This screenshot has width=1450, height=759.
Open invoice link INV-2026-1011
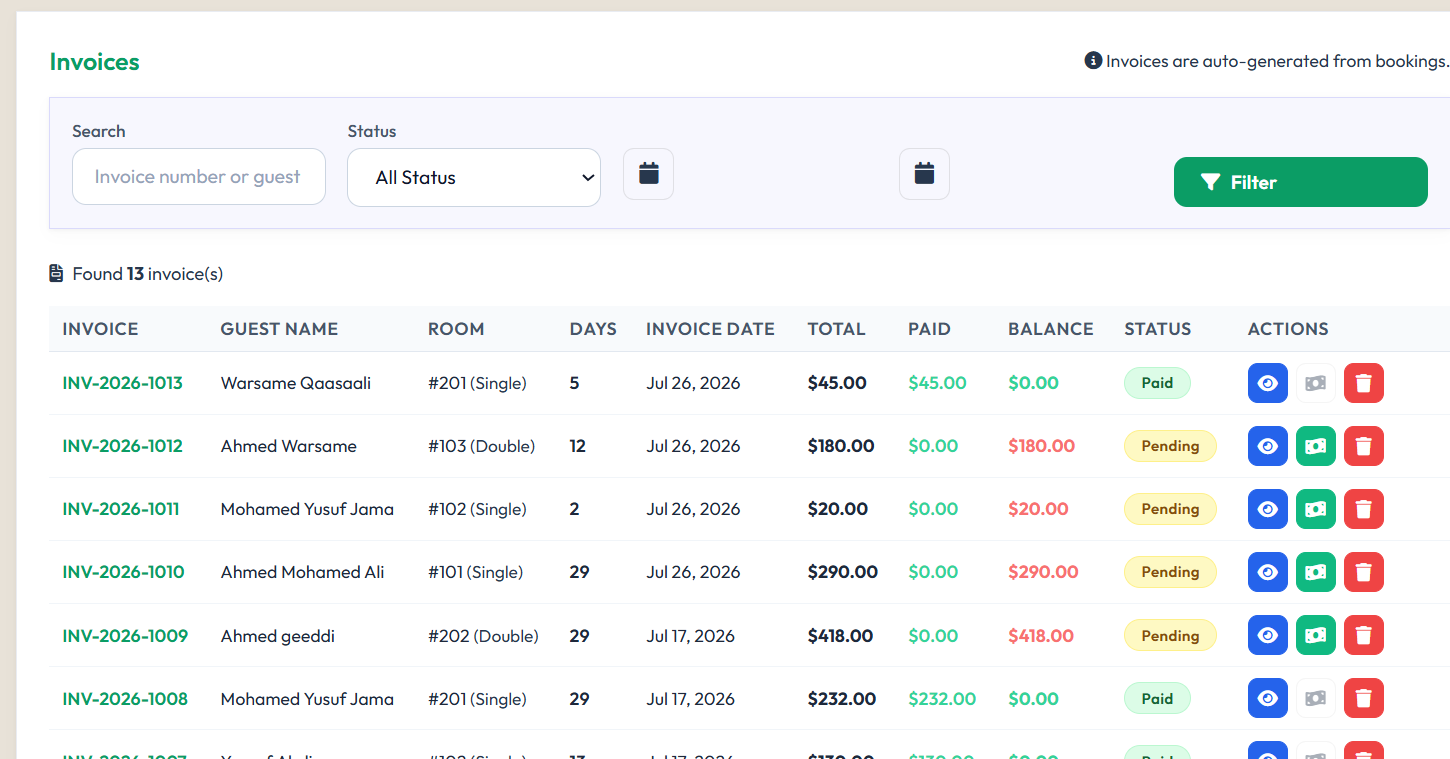[121, 509]
